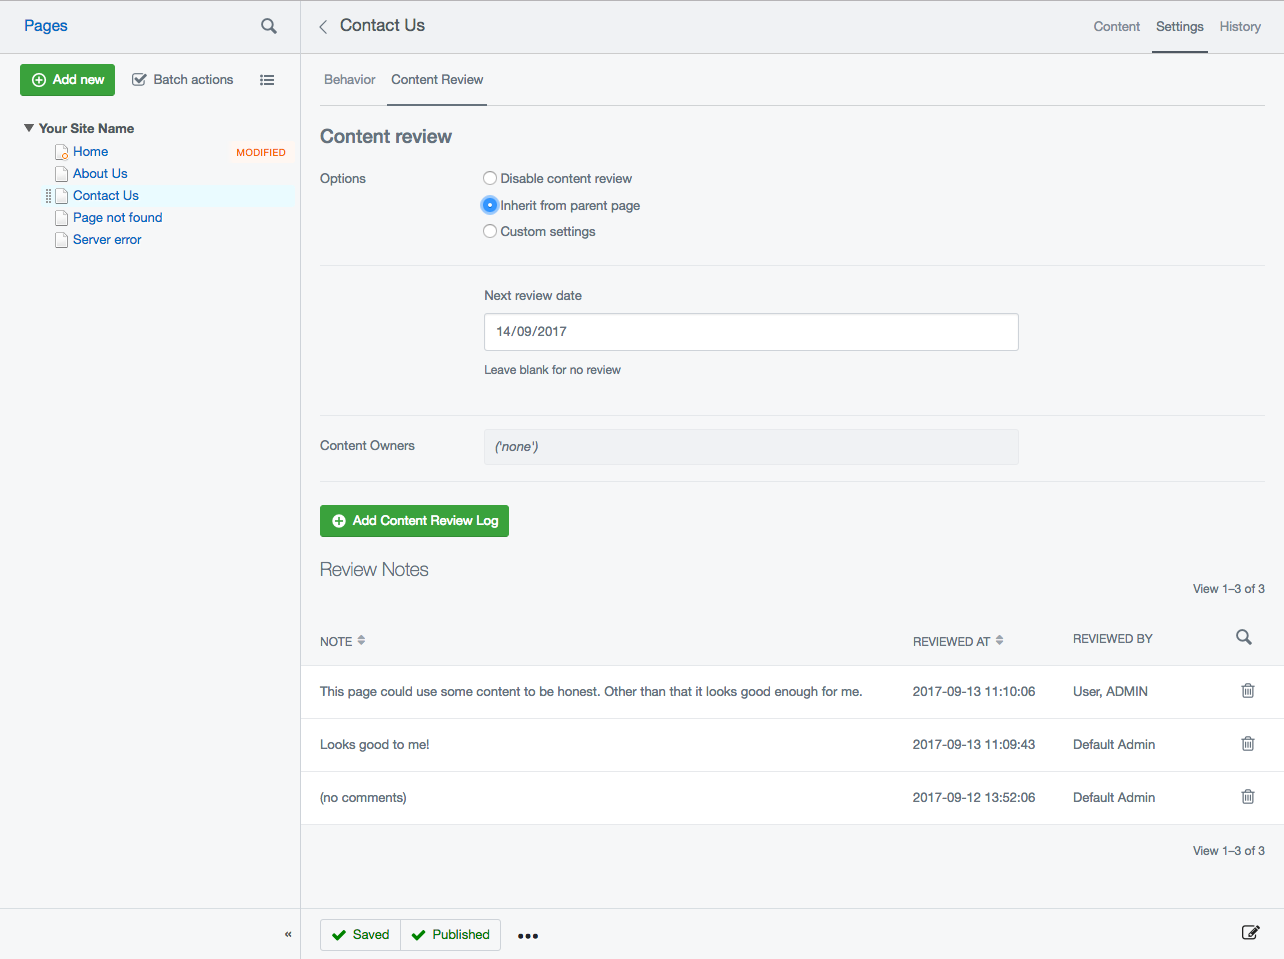Choose Custom settings for content review
This screenshot has height=959, width=1284.
(490, 231)
